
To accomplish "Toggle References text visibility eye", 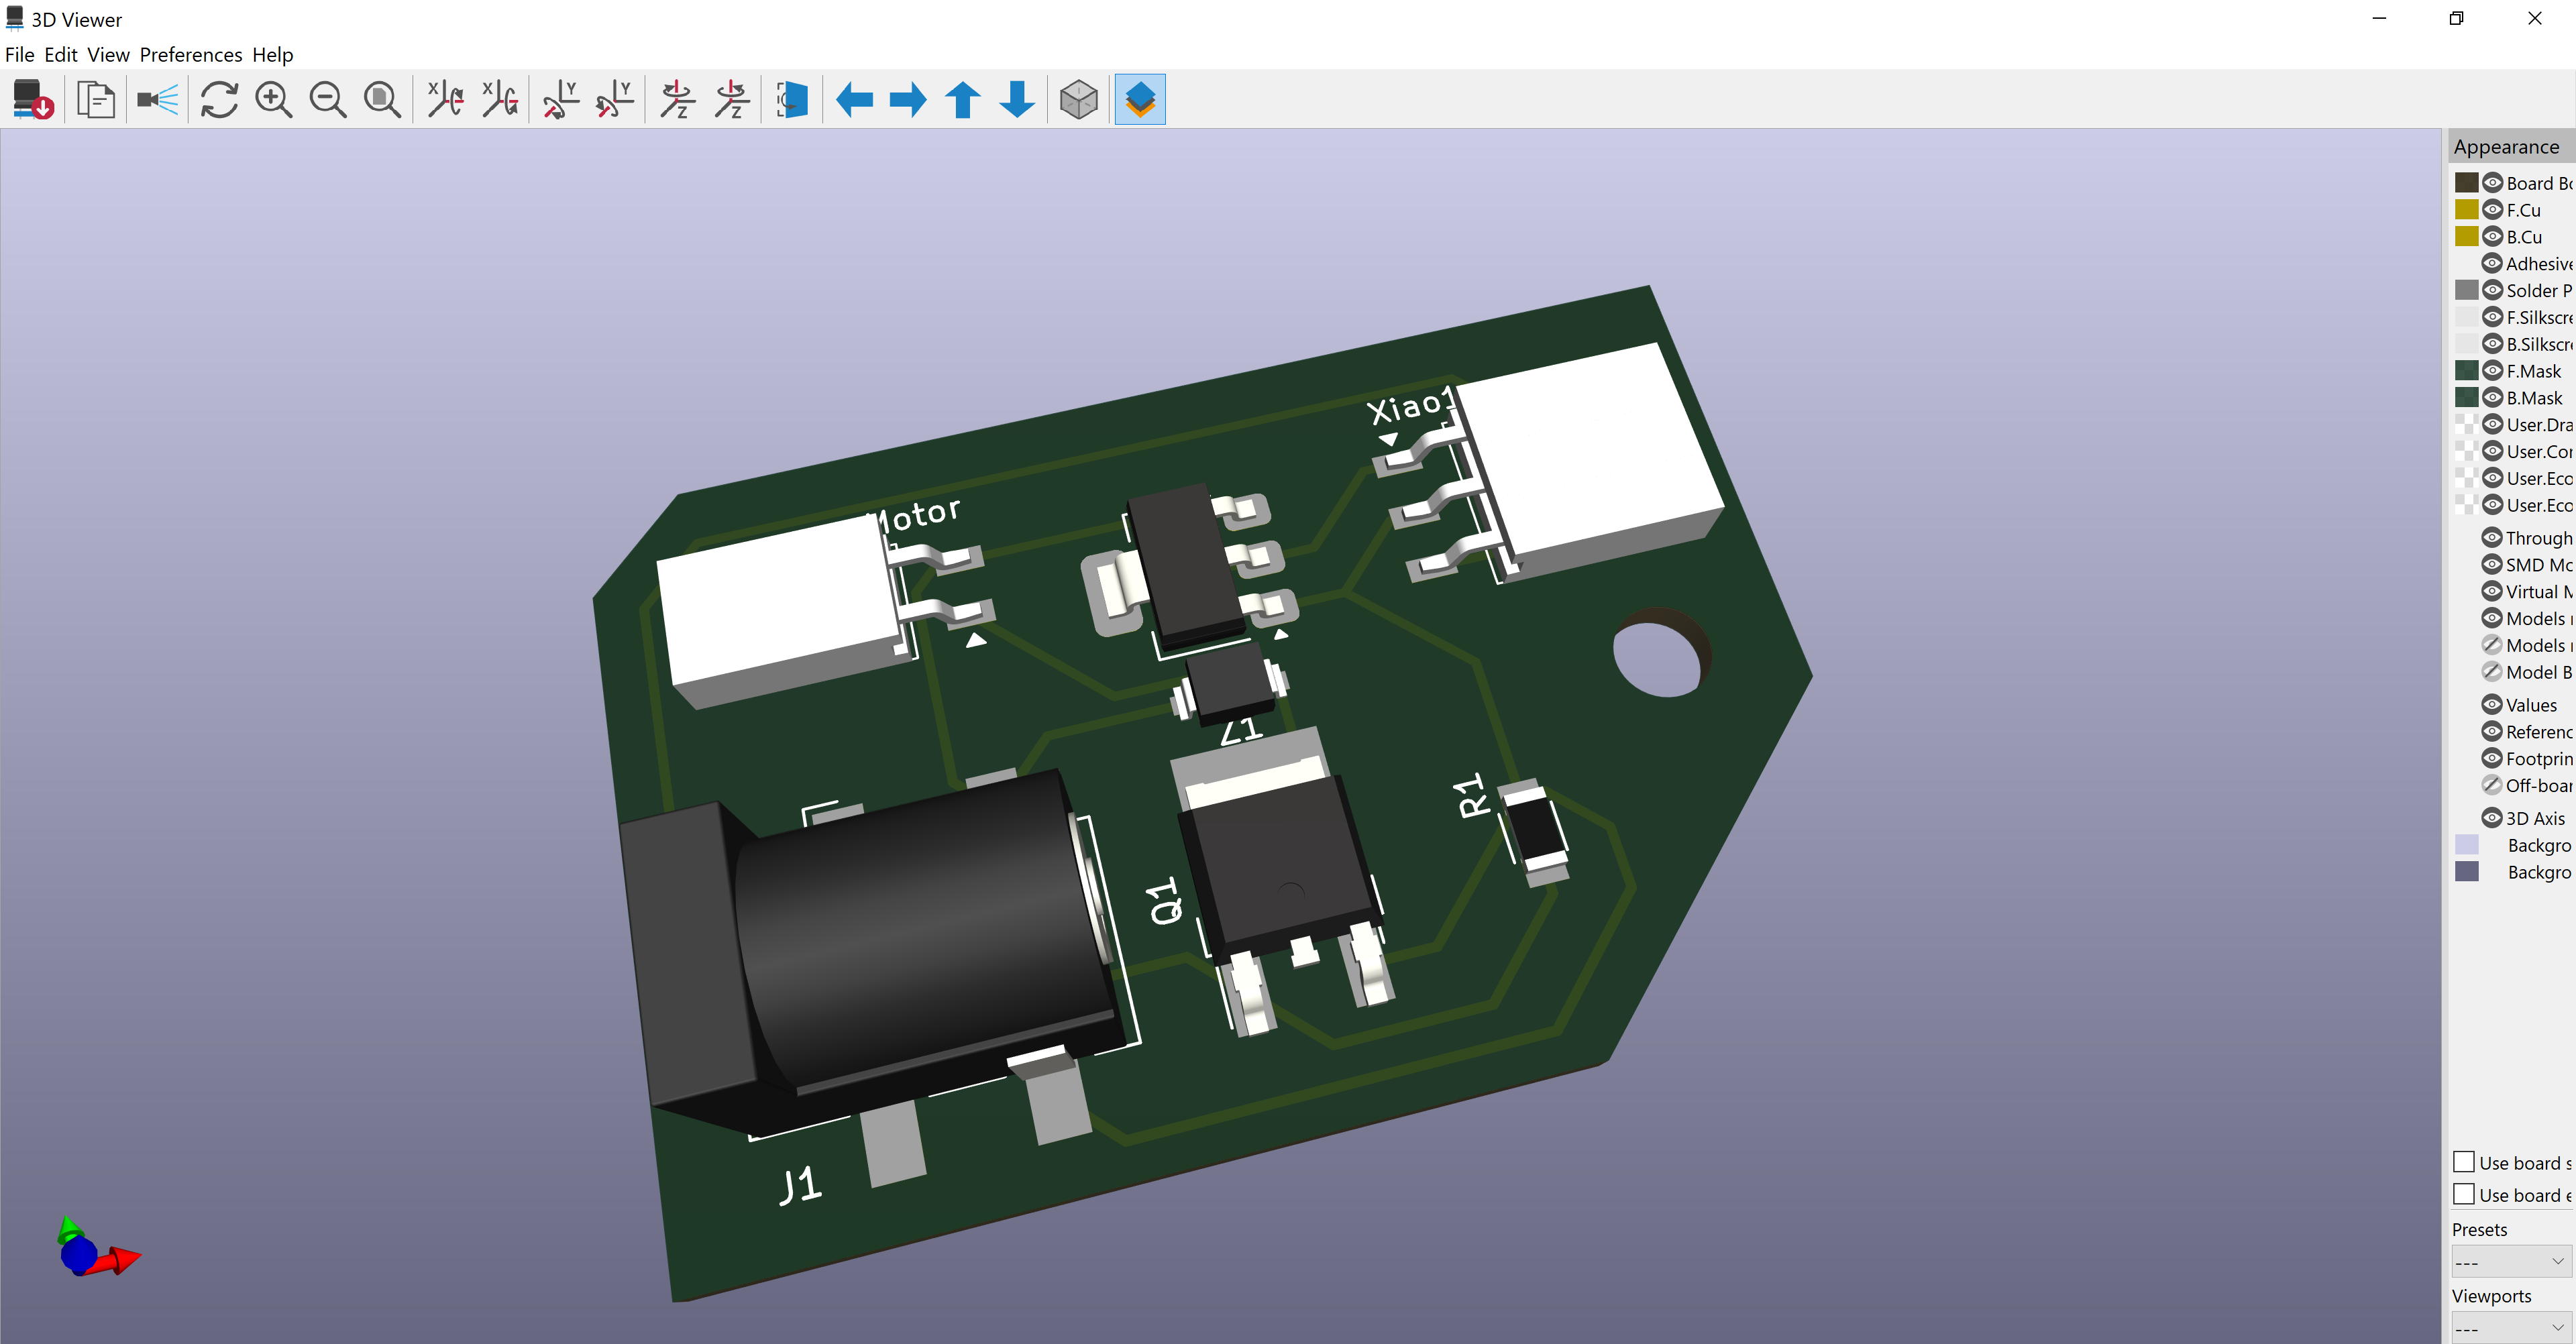I will click(2492, 732).
